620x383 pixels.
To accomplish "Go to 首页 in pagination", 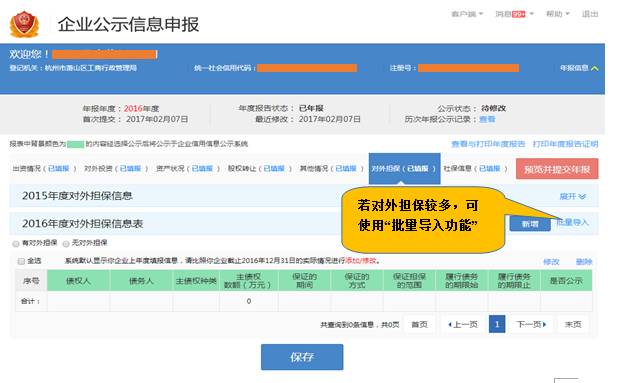I will [x=419, y=325].
